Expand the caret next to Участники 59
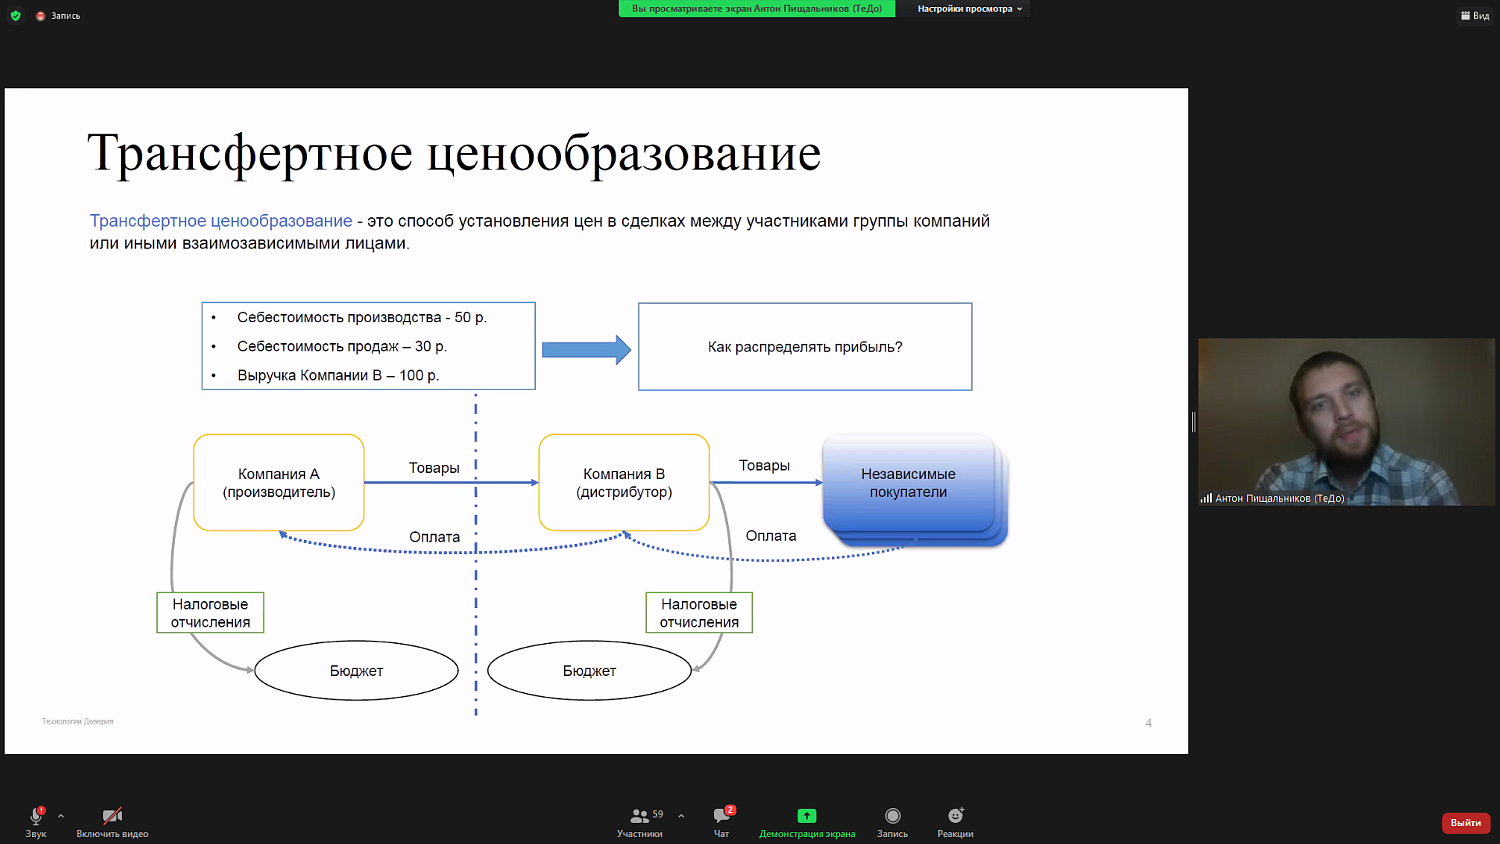Screen dimensions: 1500x844 680,814
